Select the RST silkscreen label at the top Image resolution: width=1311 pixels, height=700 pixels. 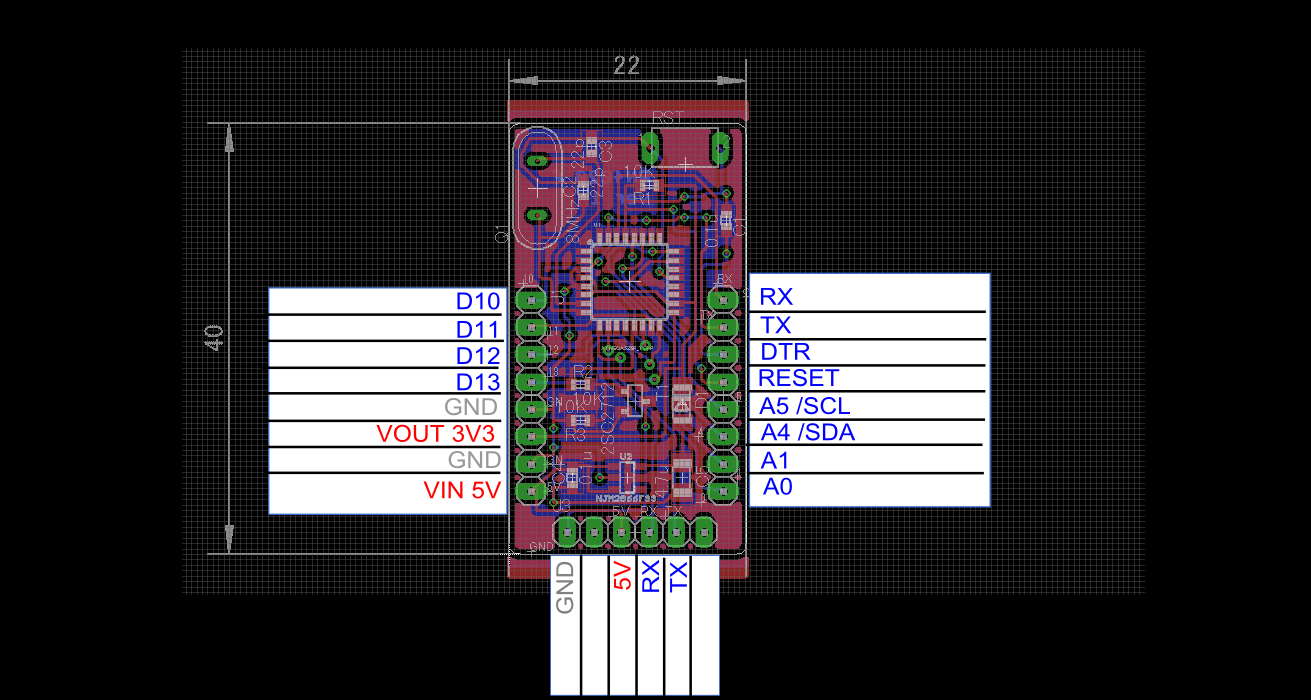click(x=665, y=115)
